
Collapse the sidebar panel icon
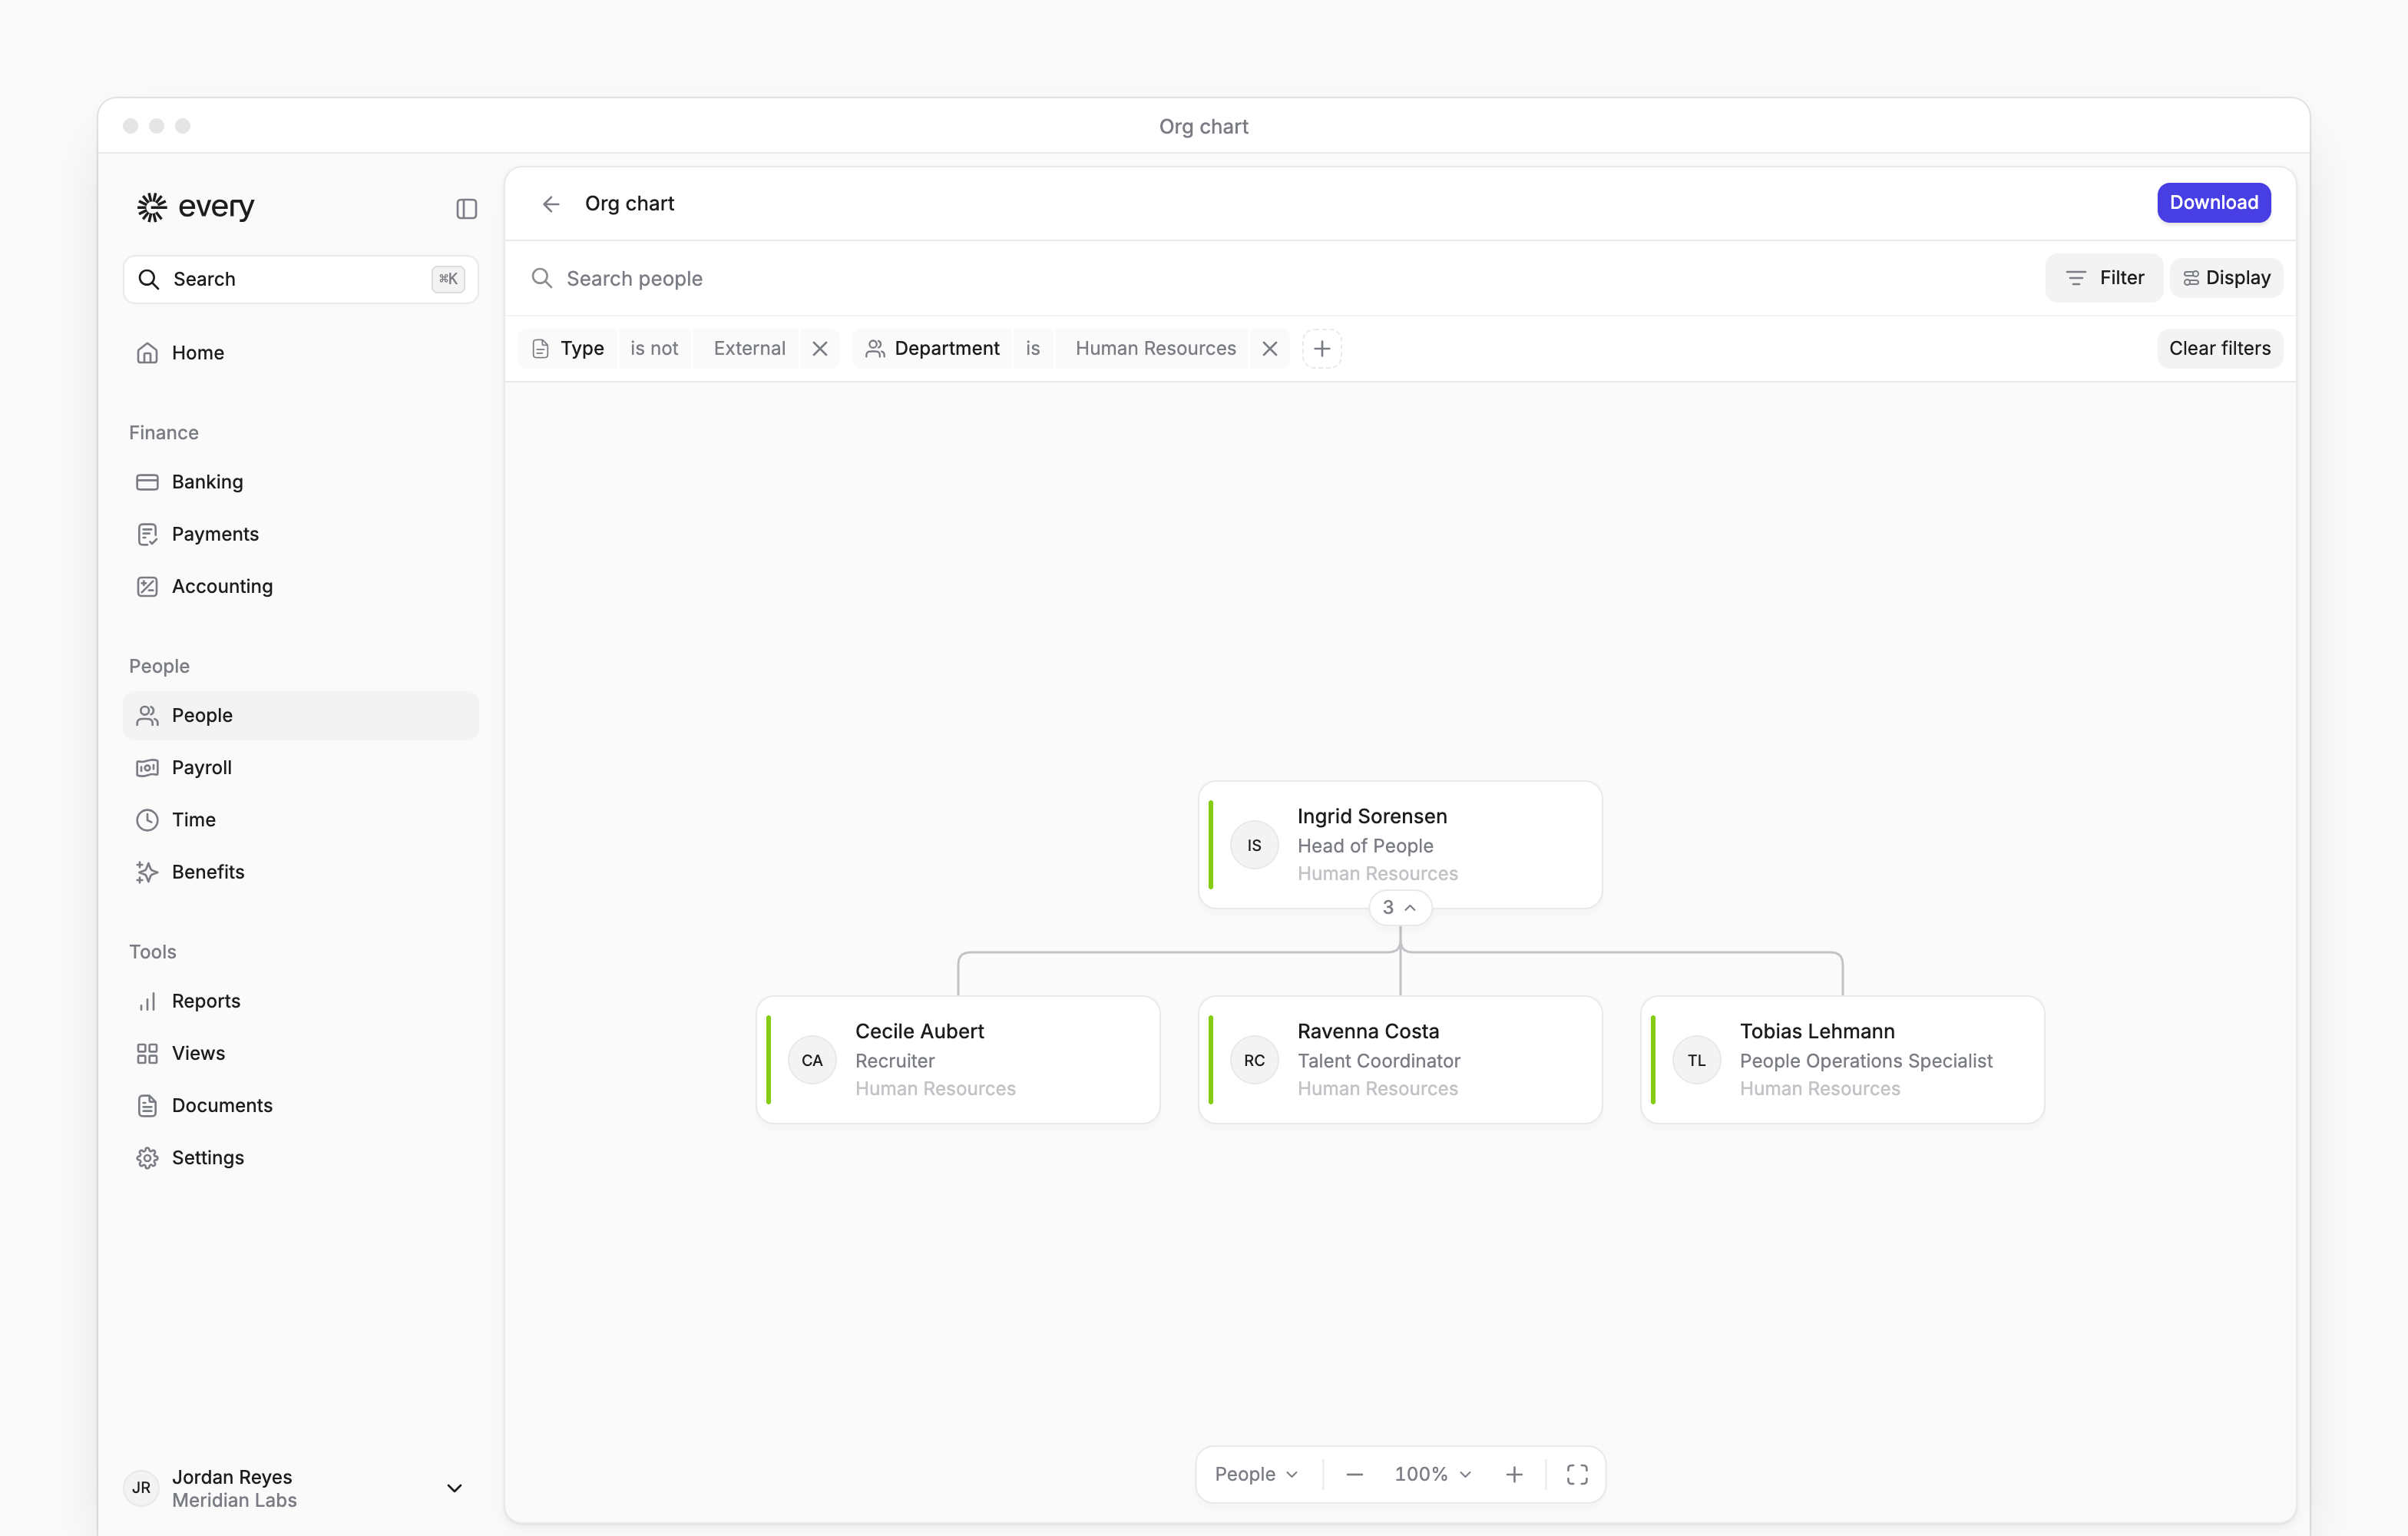pos(466,208)
